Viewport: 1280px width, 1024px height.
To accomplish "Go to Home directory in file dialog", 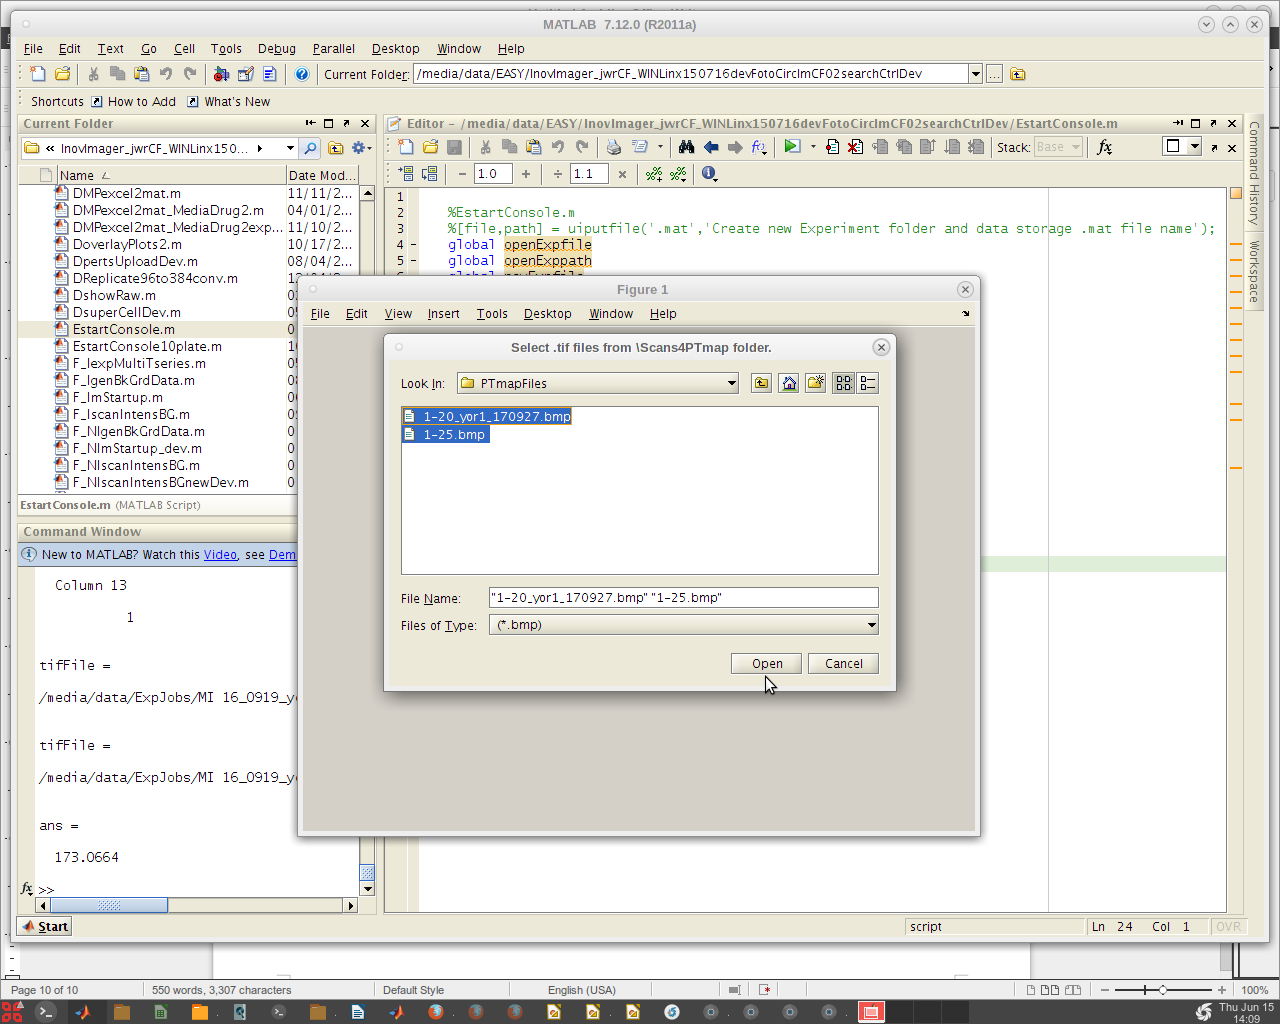I will pyautogui.click(x=789, y=383).
